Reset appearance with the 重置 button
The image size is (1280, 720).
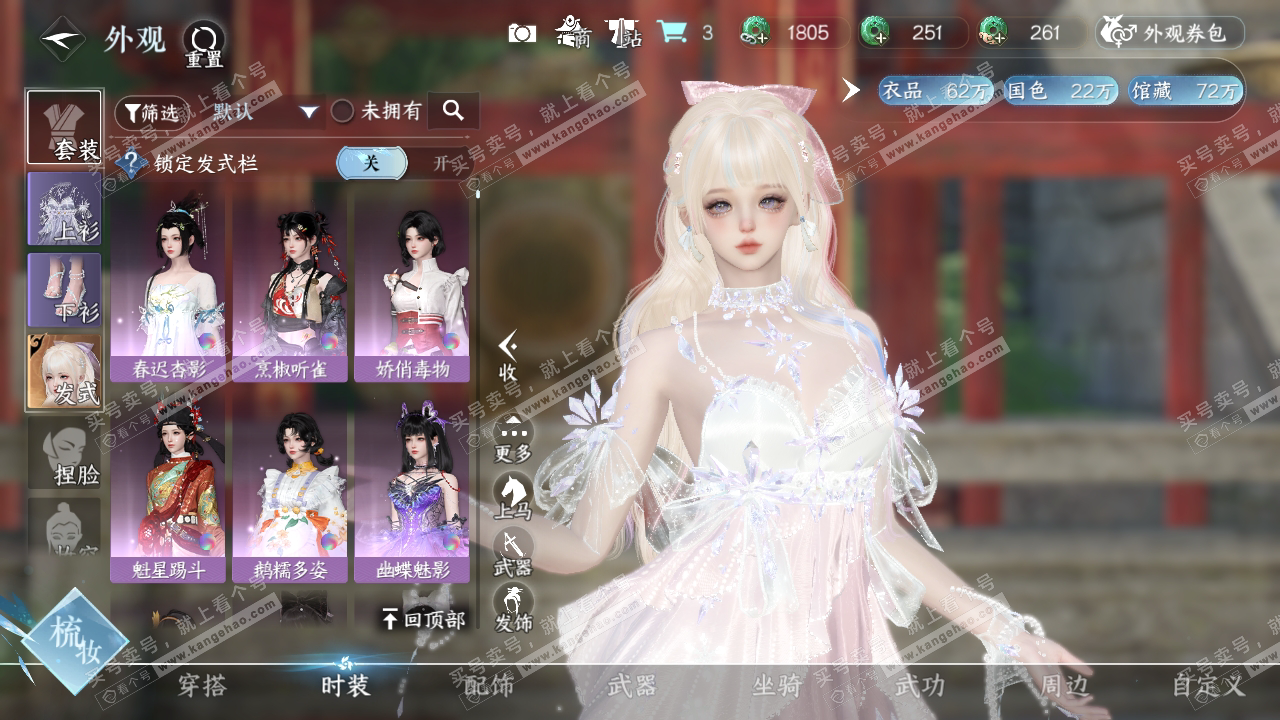pos(204,45)
